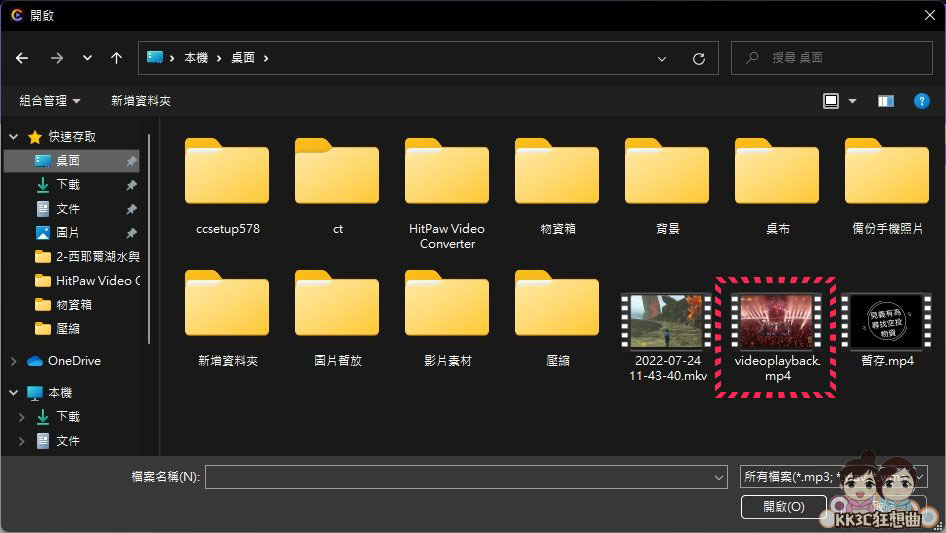Select the ct folder
Image resolution: width=946 pixels, height=533 pixels.
(337, 187)
